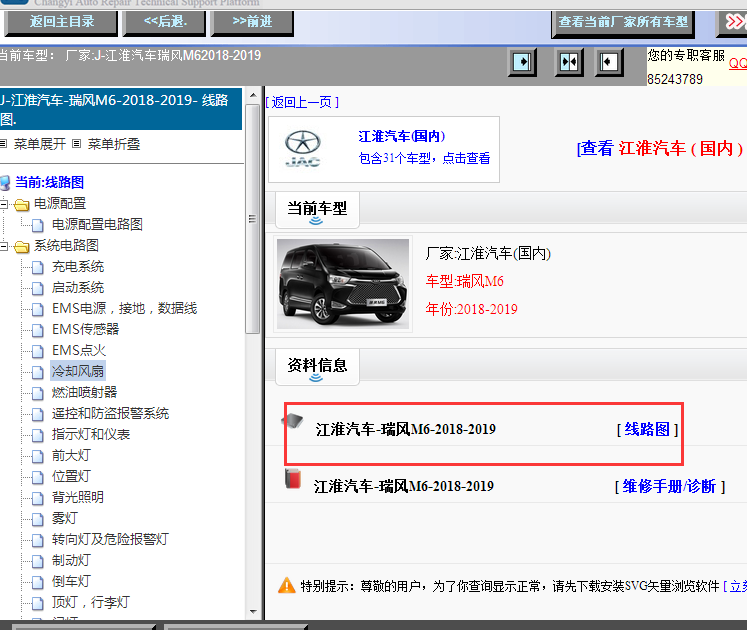
Task: Click the page icon beside 燃油喷射器
Action: pyautogui.click(x=38, y=393)
